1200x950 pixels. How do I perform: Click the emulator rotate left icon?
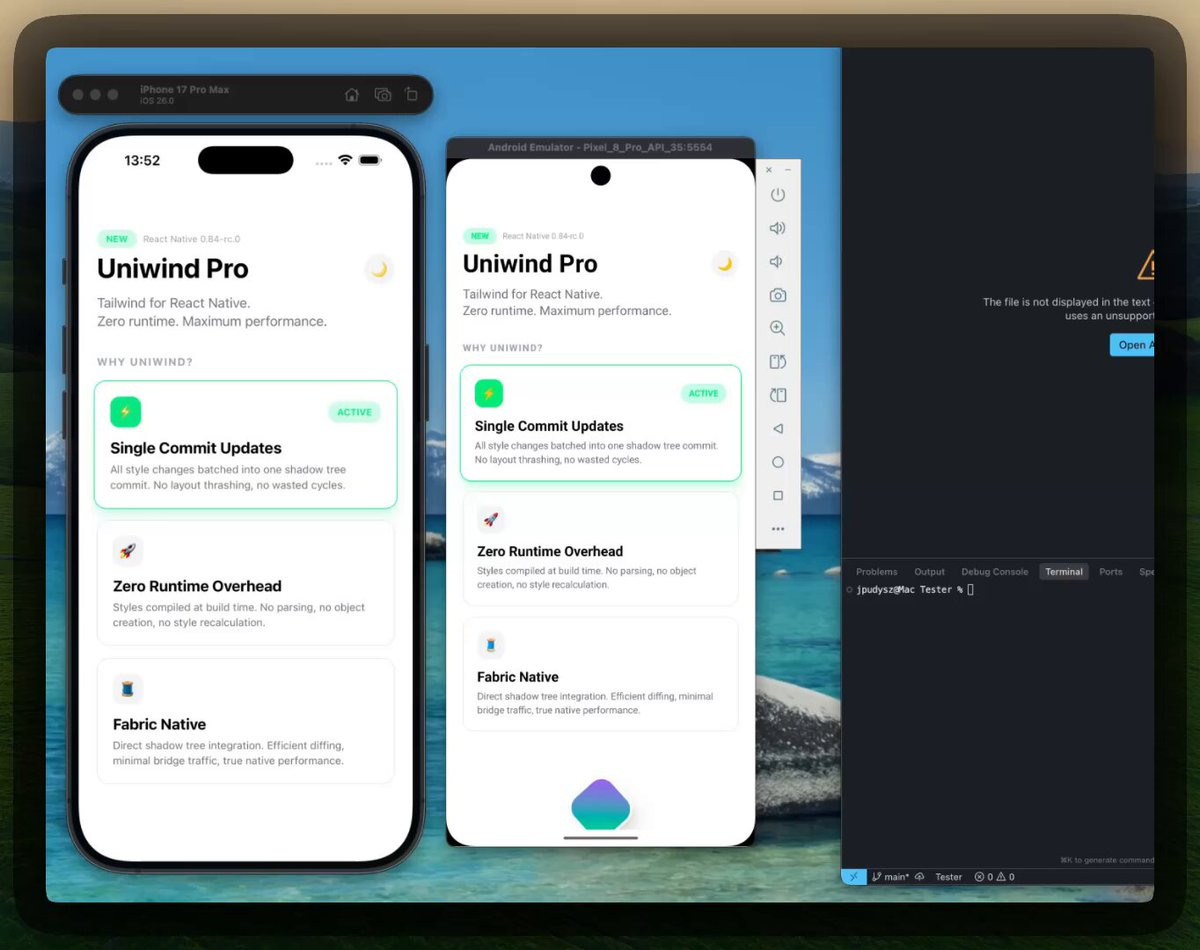point(778,362)
